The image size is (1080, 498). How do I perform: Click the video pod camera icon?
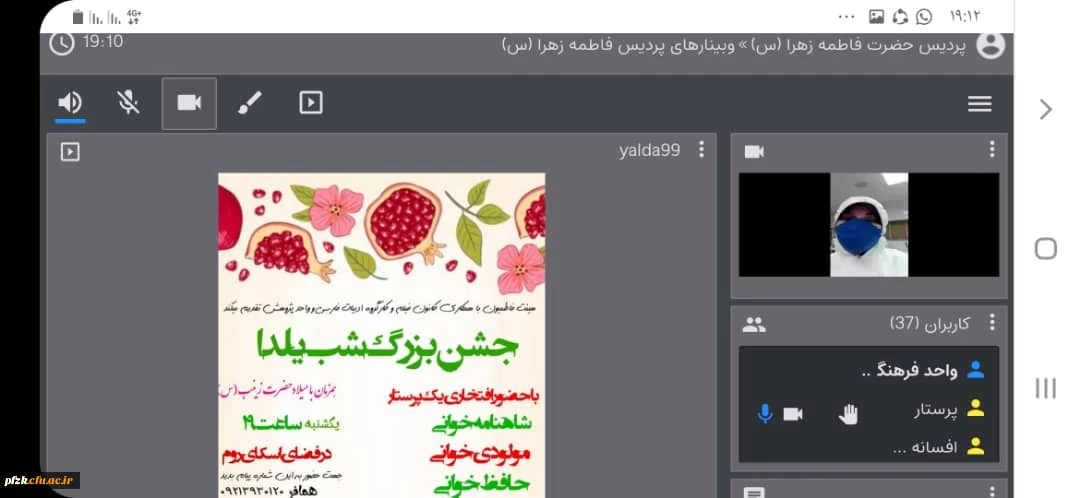point(754,151)
